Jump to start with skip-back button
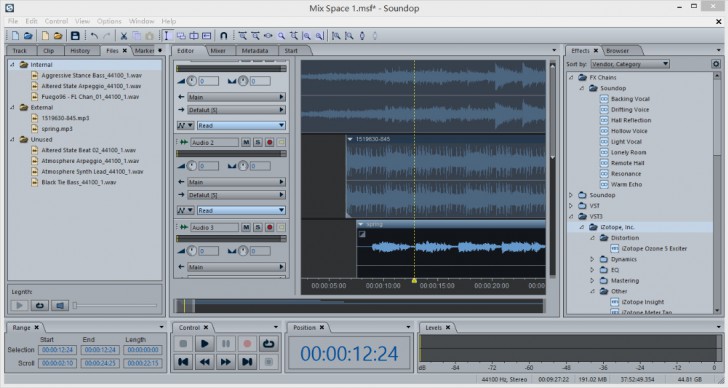 pos(183,362)
